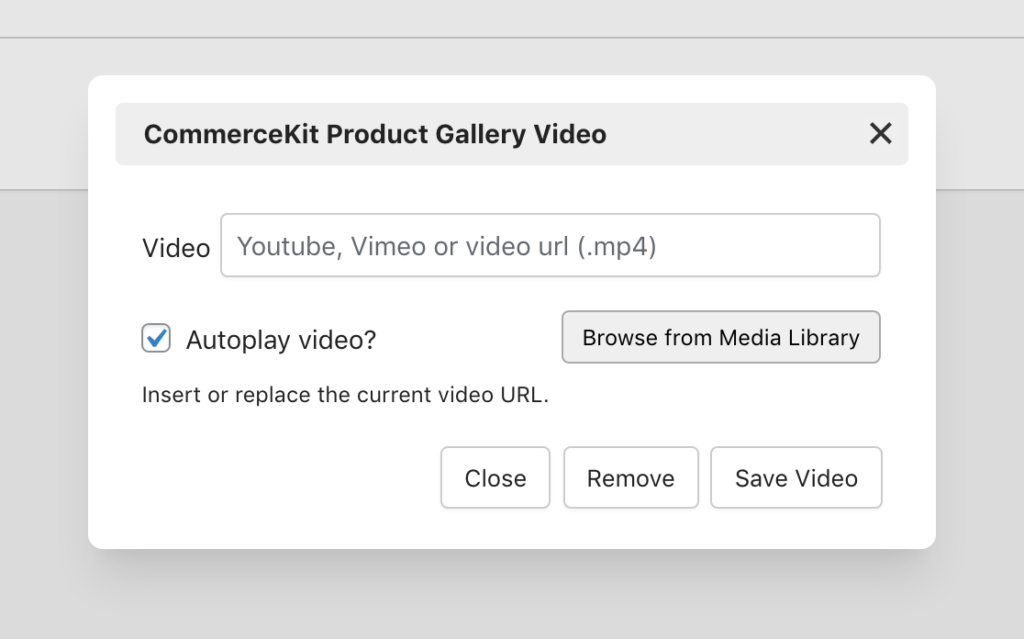This screenshot has height=639, width=1024.
Task: Save the current video settings
Action: pyautogui.click(x=796, y=477)
